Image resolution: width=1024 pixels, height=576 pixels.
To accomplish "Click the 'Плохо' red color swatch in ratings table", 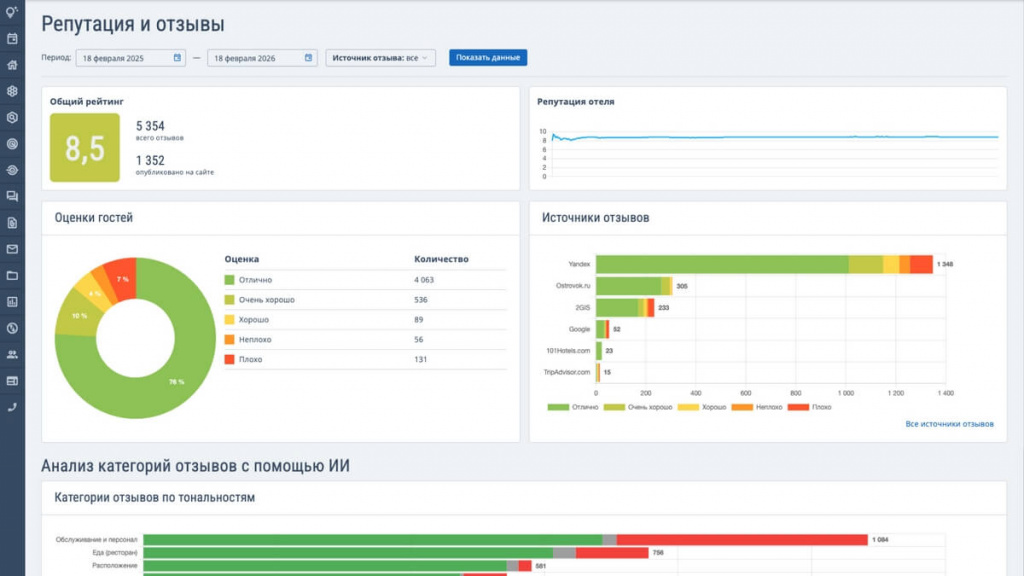I will tap(229, 359).
